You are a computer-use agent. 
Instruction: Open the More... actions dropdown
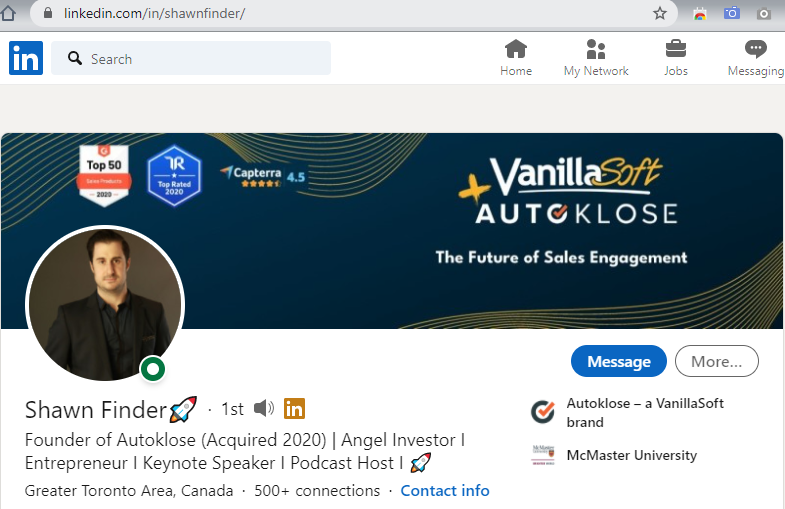click(x=716, y=361)
